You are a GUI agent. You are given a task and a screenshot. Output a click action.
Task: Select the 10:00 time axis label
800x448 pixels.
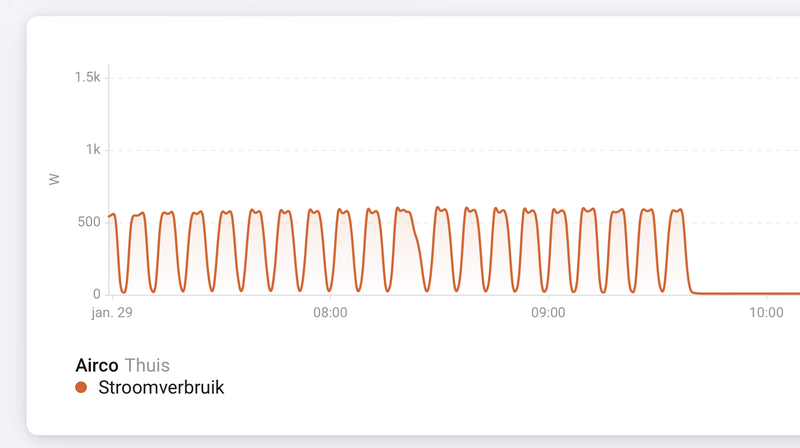click(765, 313)
